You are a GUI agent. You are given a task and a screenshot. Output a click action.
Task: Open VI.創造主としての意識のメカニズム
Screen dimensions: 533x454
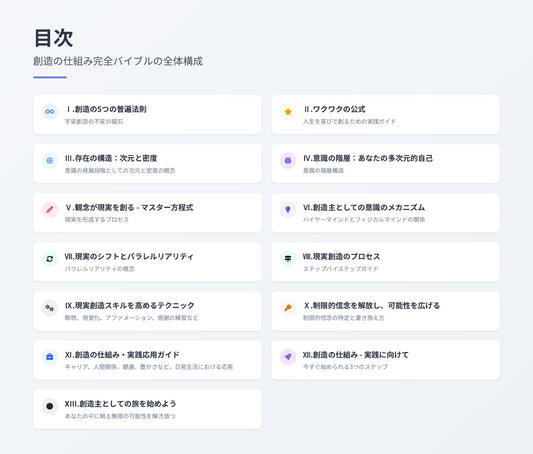pyautogui.click(x=385, y=213)
